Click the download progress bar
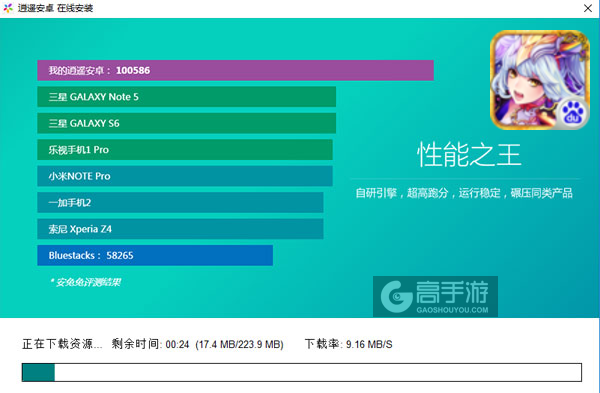This screenshot has height=393, width=600. tap(302, 372)
